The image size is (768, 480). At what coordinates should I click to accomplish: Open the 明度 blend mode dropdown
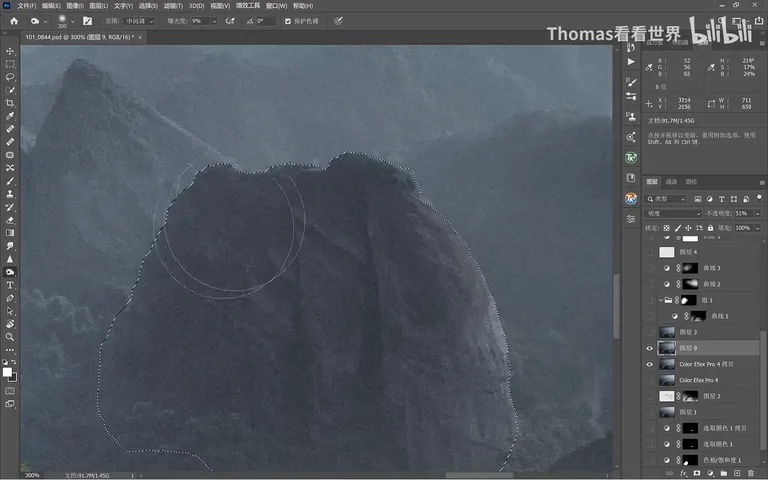click(673, 214)
